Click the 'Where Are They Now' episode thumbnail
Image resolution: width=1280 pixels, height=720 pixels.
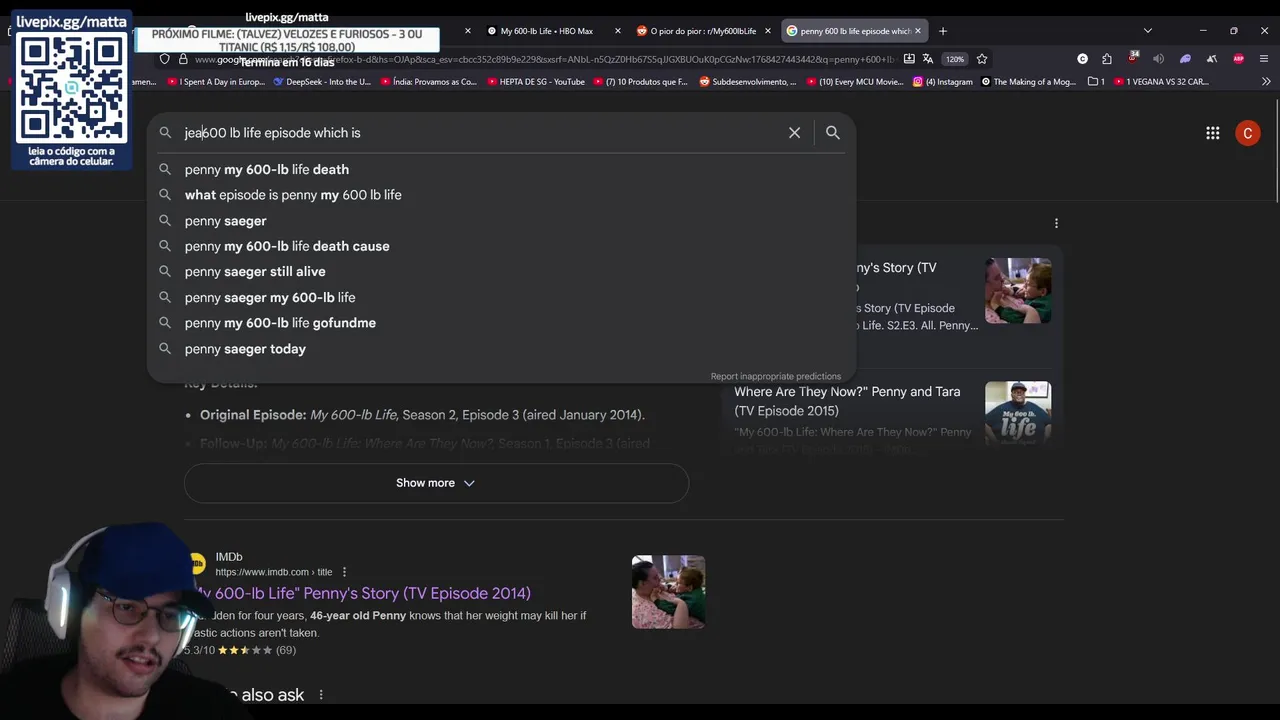(x=1018, y=414)
